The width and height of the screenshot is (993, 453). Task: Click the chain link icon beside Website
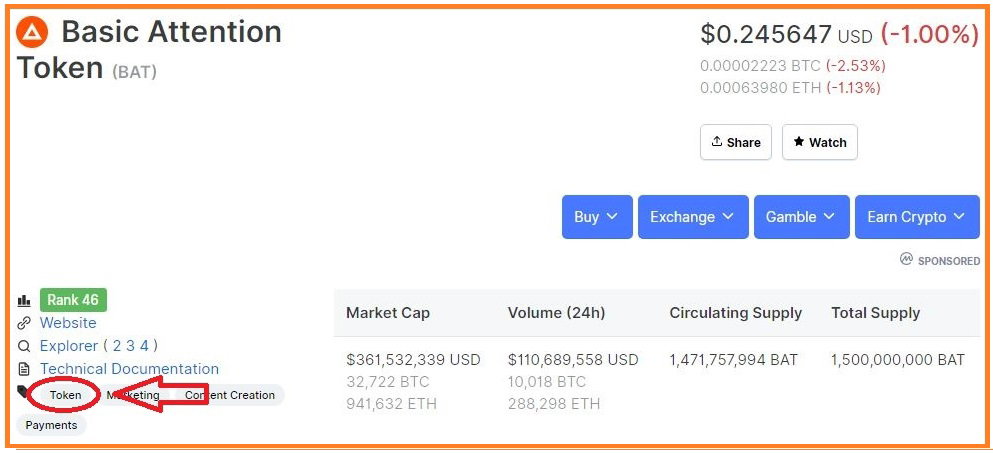24,323
